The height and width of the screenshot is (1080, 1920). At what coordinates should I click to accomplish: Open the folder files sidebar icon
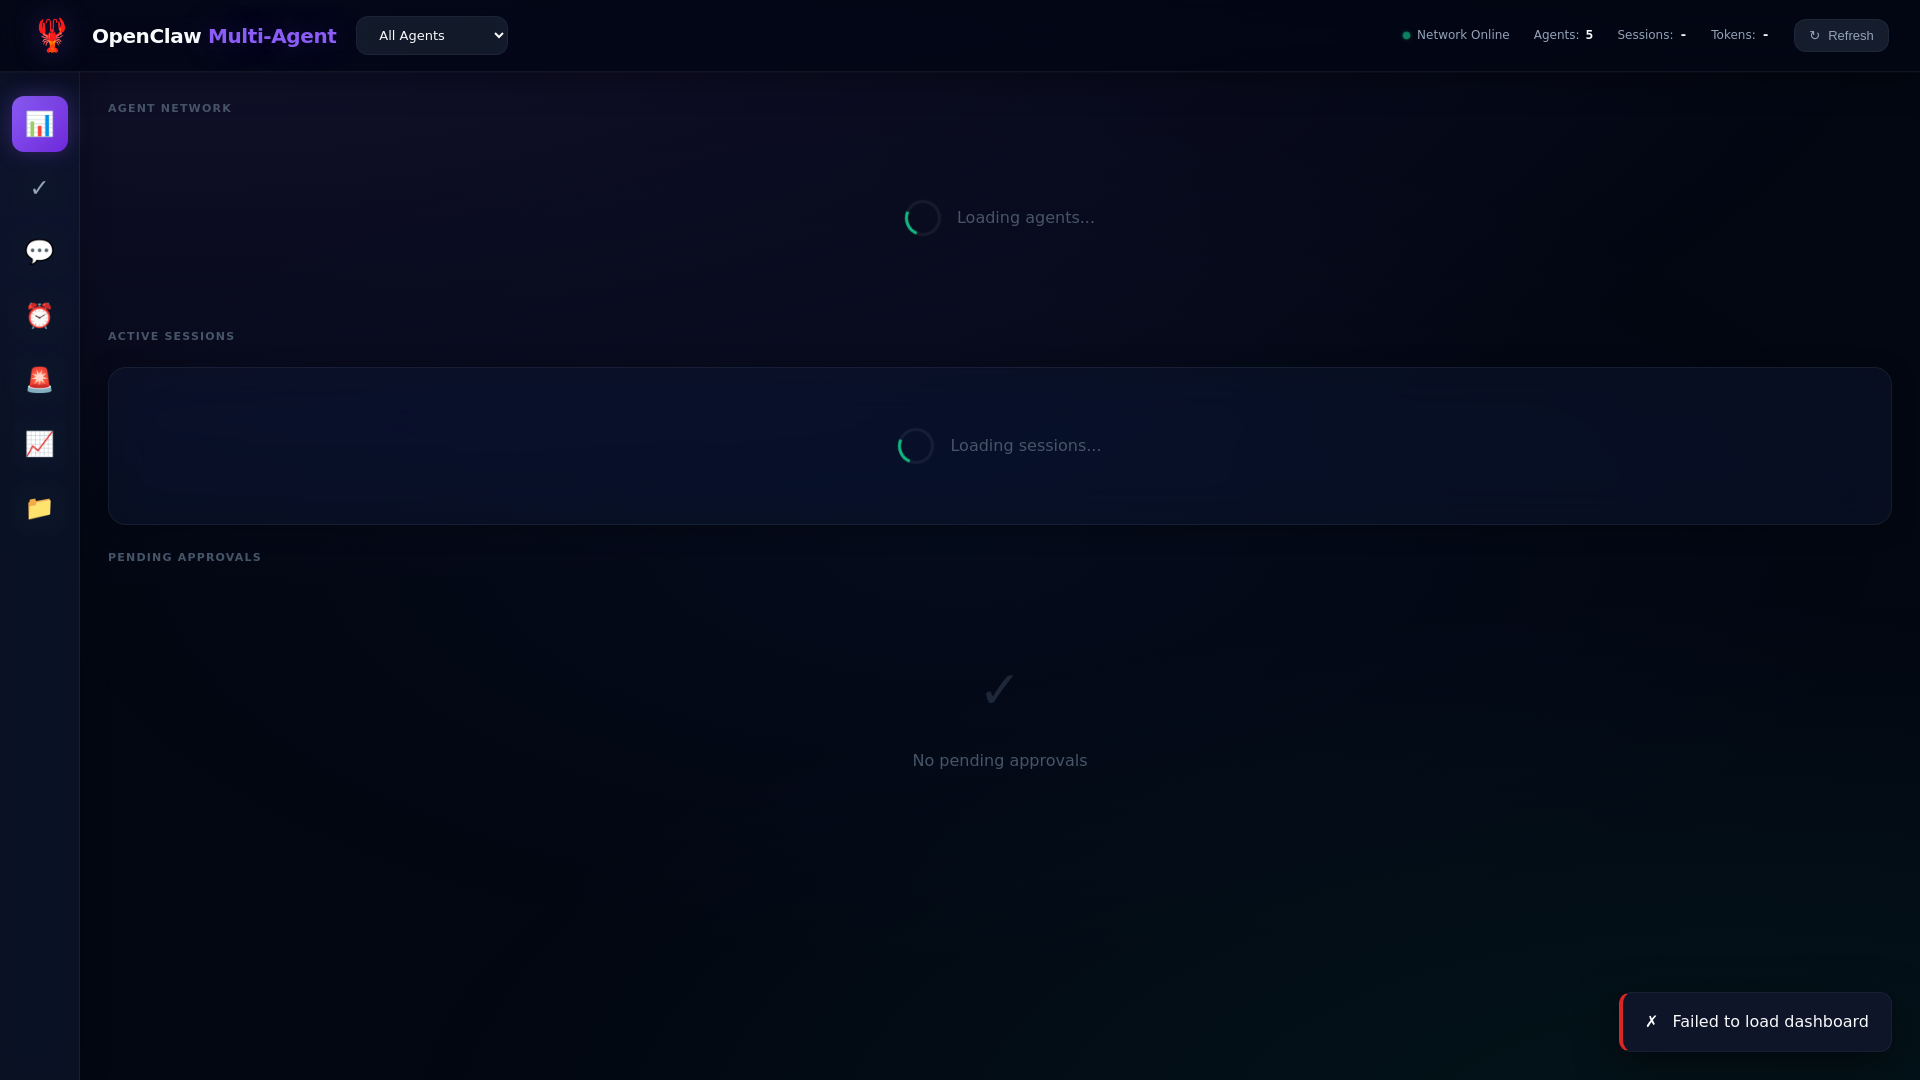(x=40, y=508)
